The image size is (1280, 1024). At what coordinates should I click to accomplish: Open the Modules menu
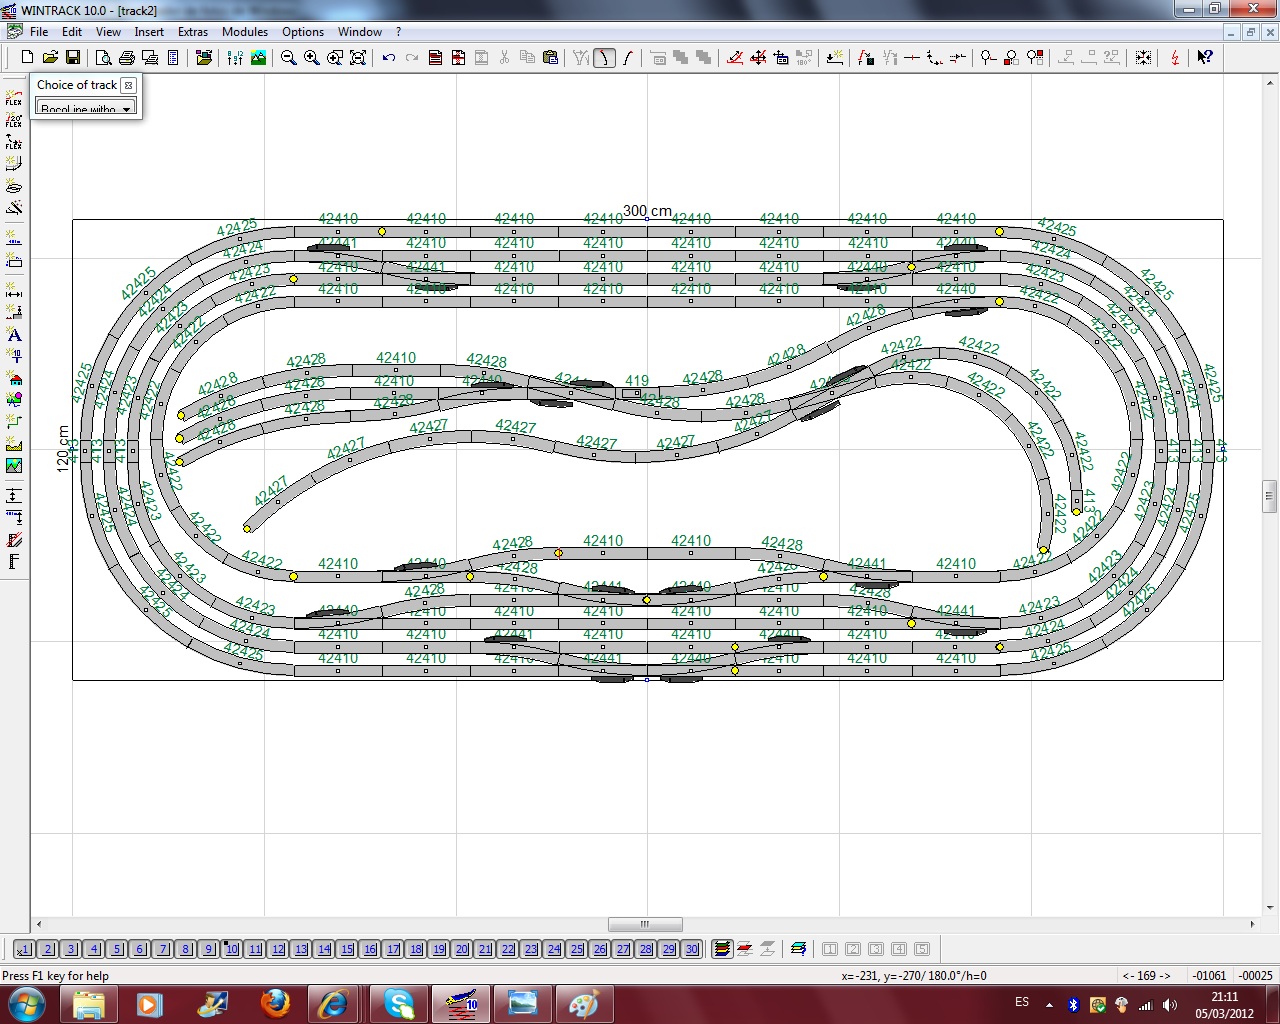(x=245, y=32)
